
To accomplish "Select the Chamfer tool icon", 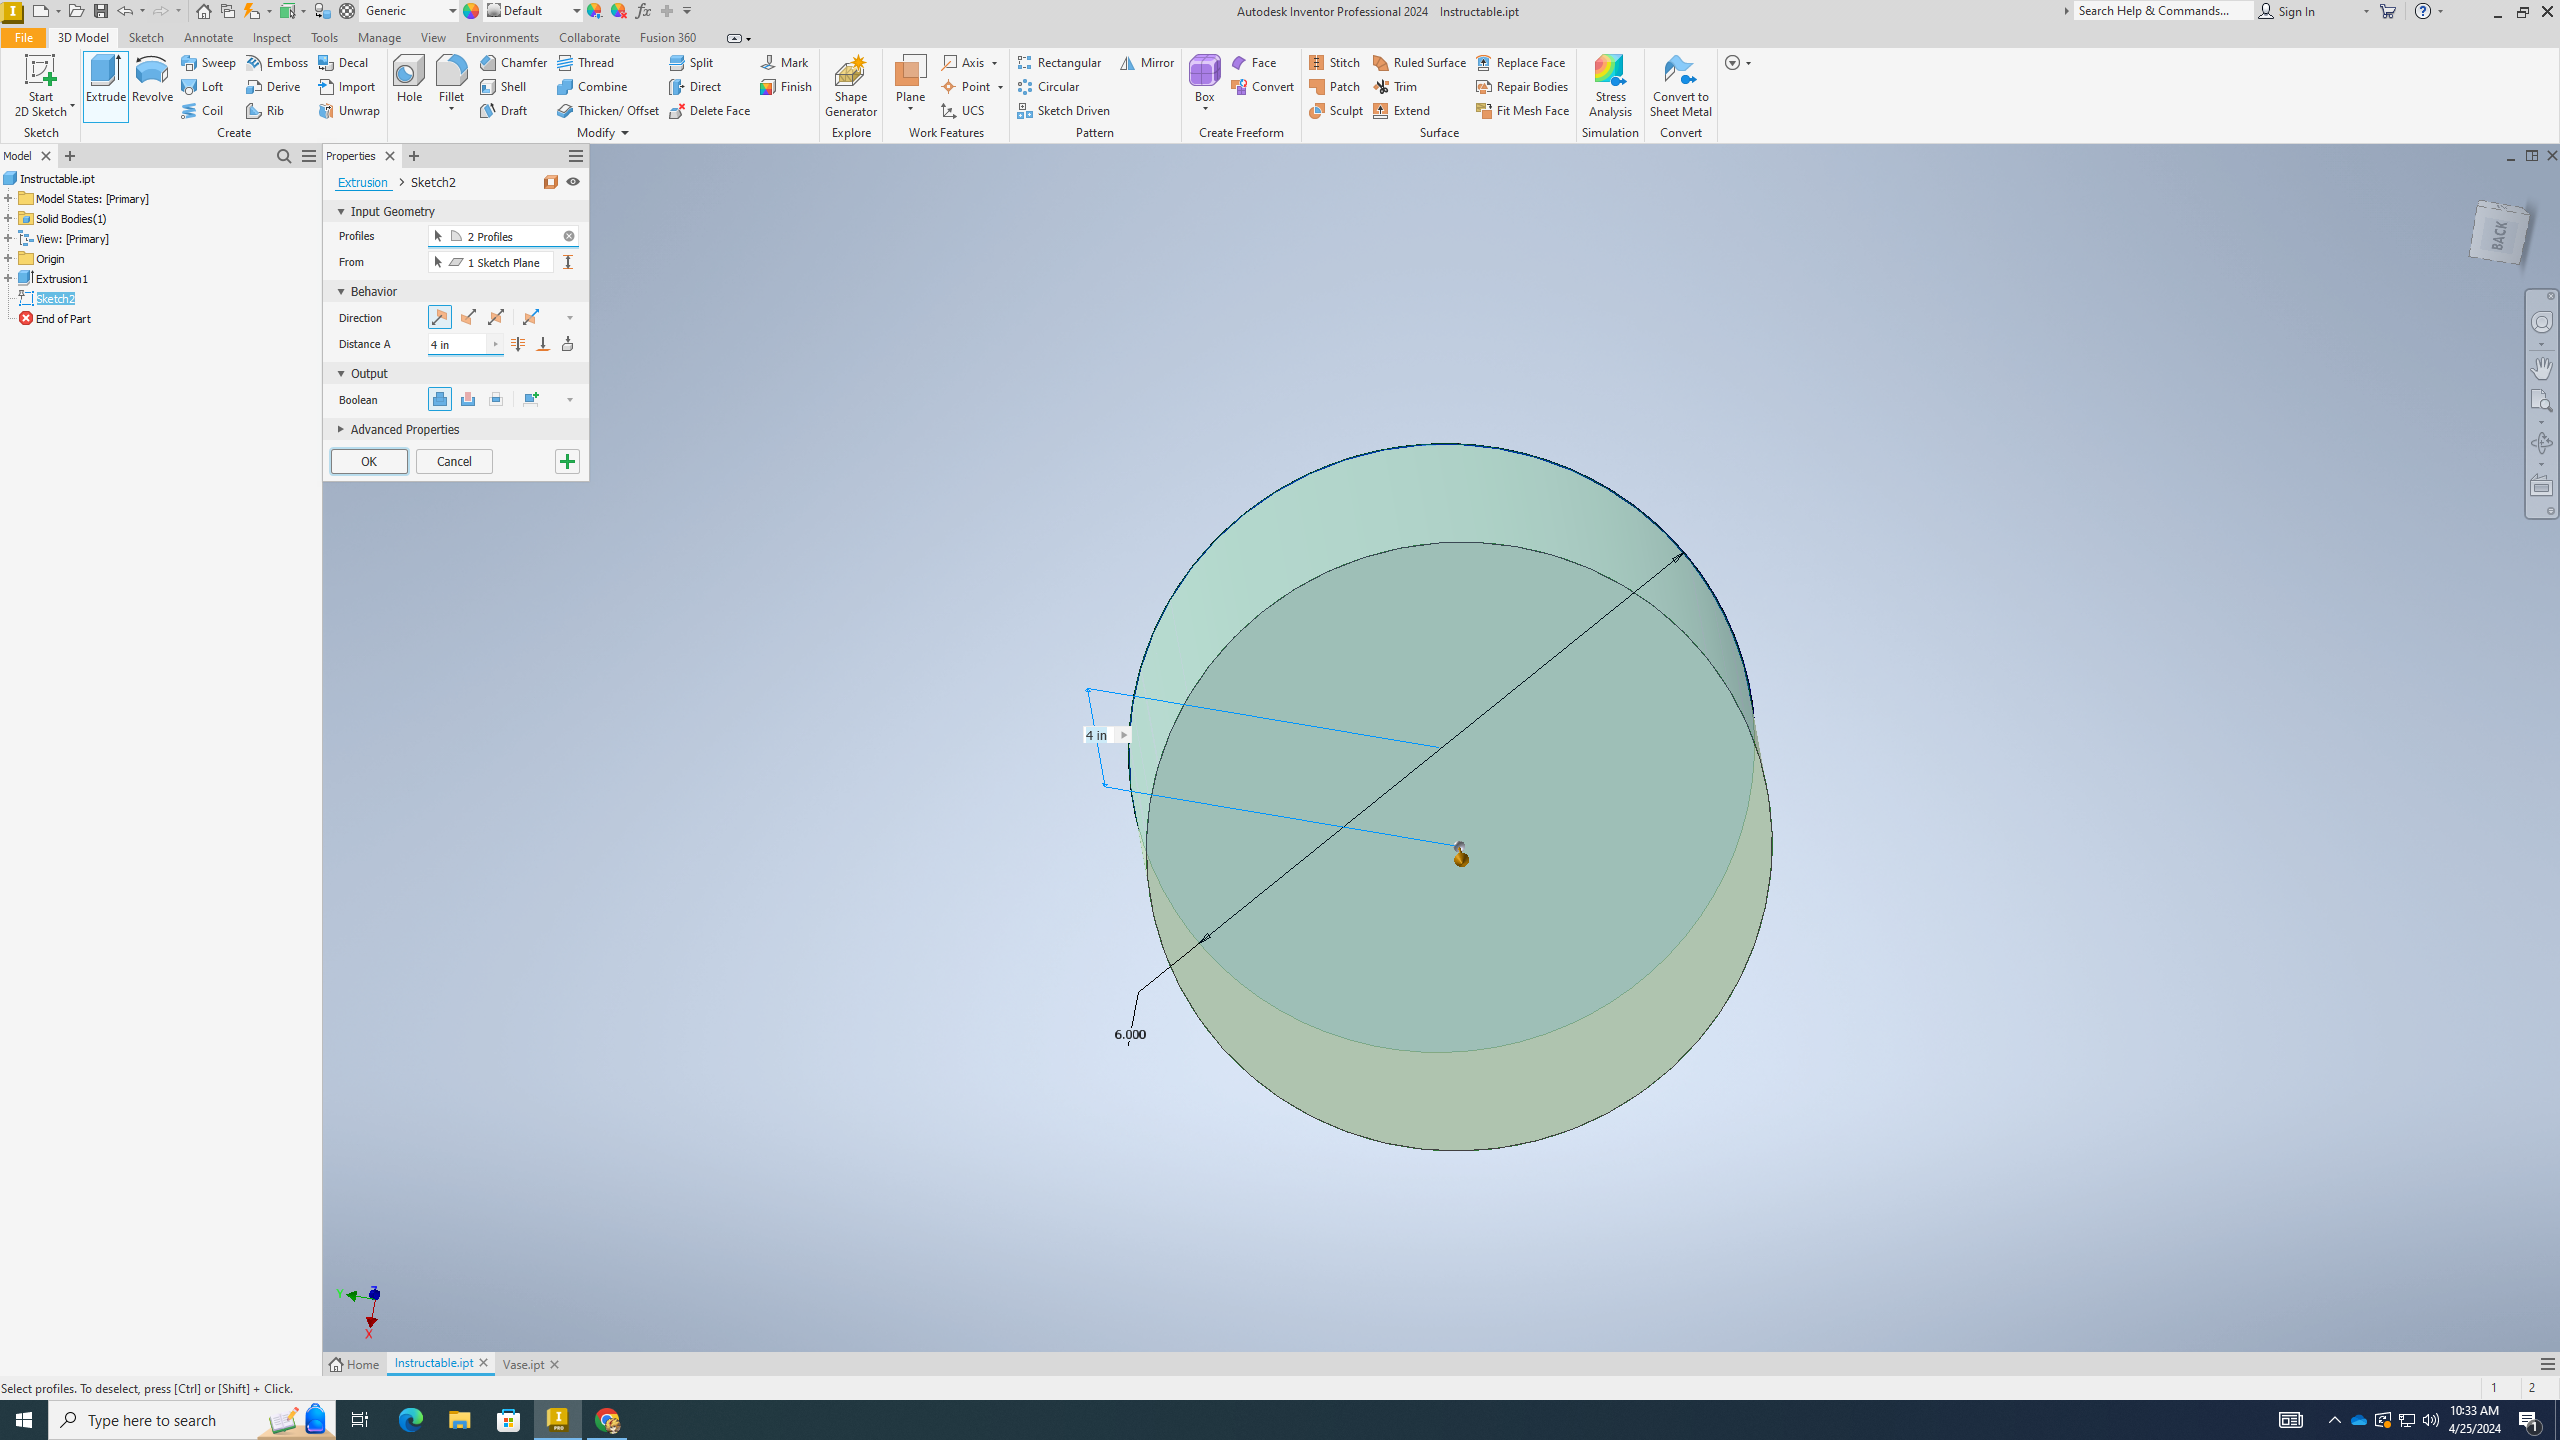I will tap(489, 62).
